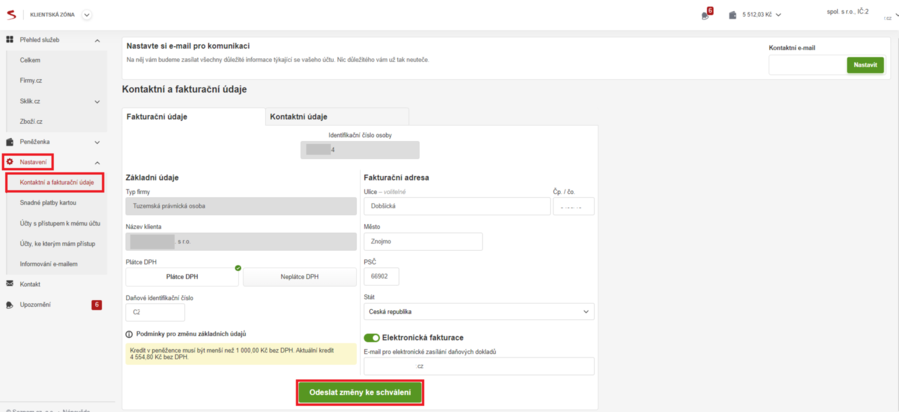Click the green Nastavit button
The width and height of the screenshot is (899, 412).
pos(864,65)
